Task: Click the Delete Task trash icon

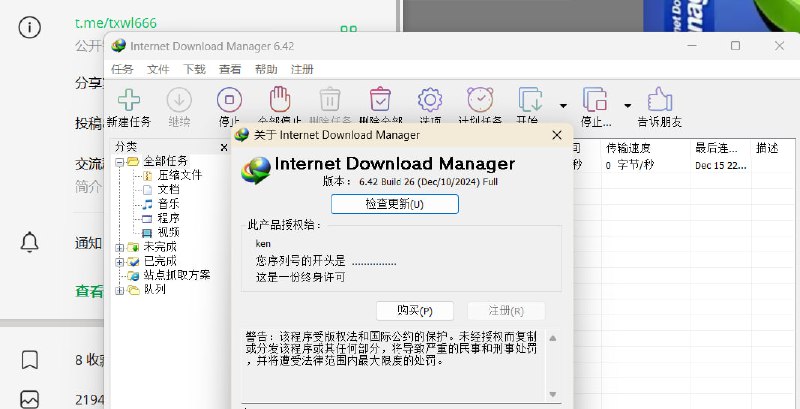Action: coord(330,99)
